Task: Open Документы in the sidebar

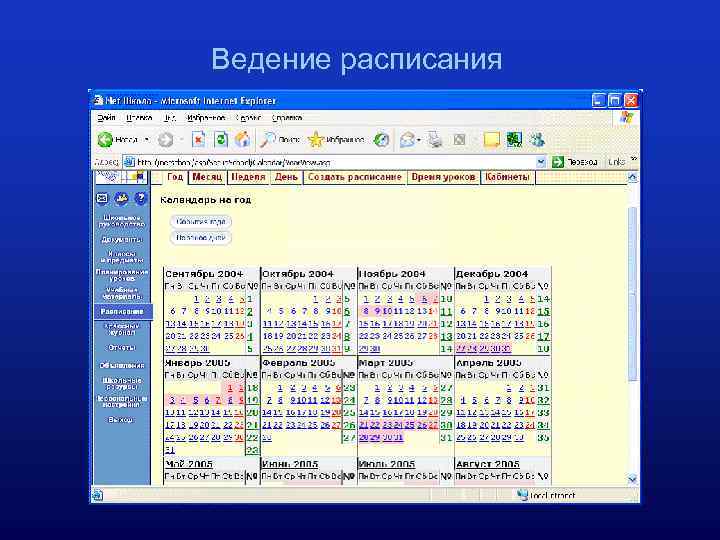Action: tap(122, 239)
